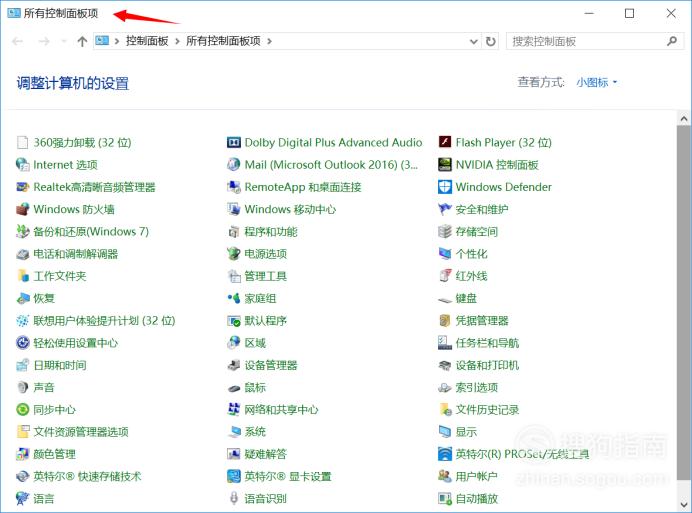Open the 鼠标 link

coord(255,388)
